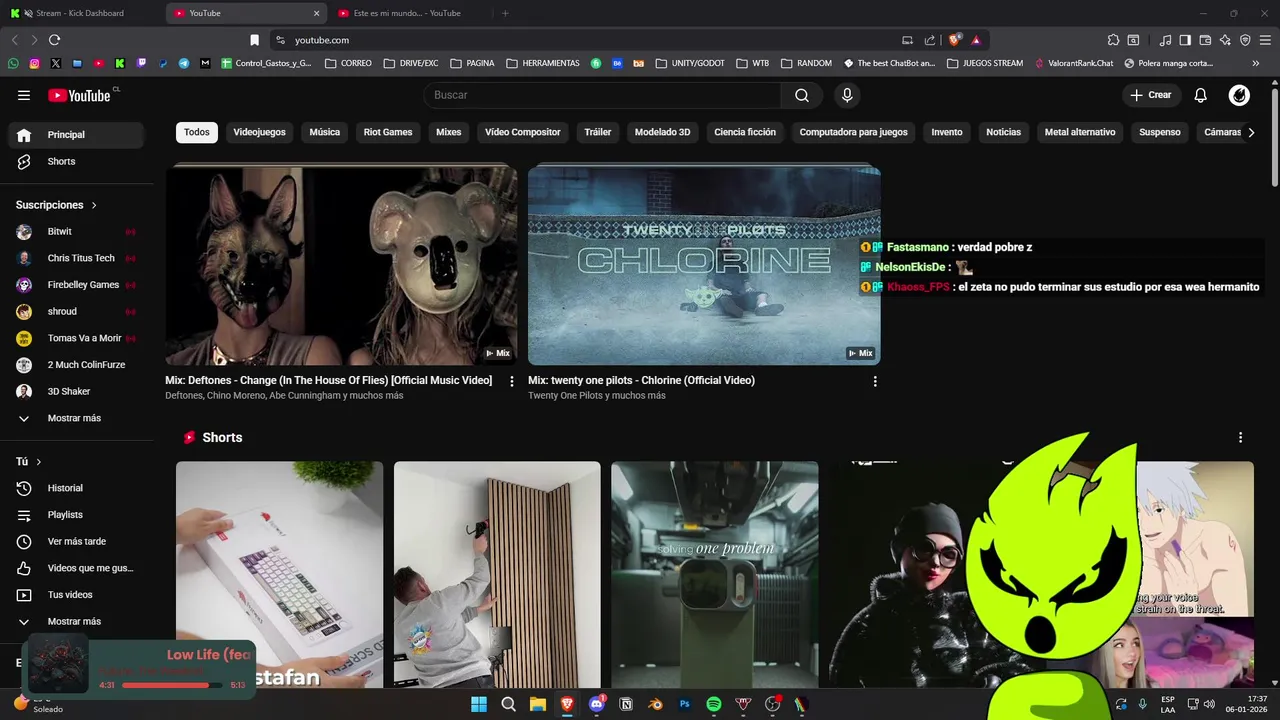Open options menu for Chlorine mix
Screen dimensions: 1280x720
(875, 381)
